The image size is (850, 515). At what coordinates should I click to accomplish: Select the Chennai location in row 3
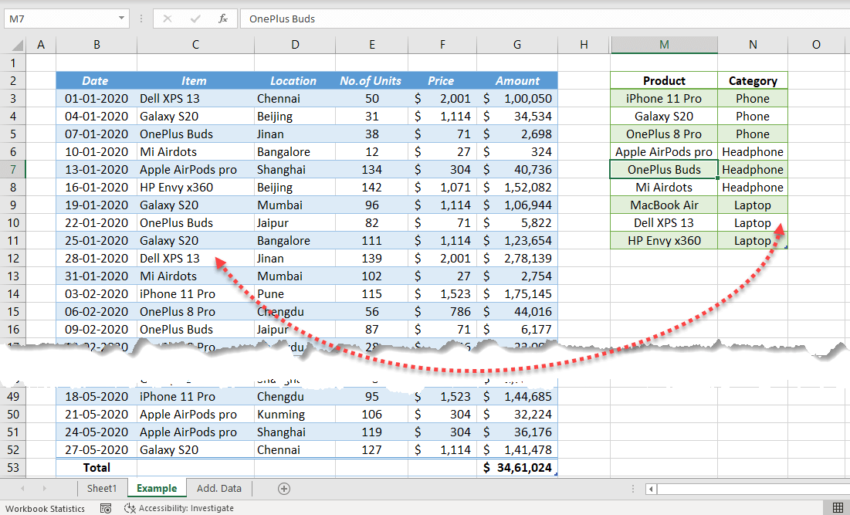294,99
